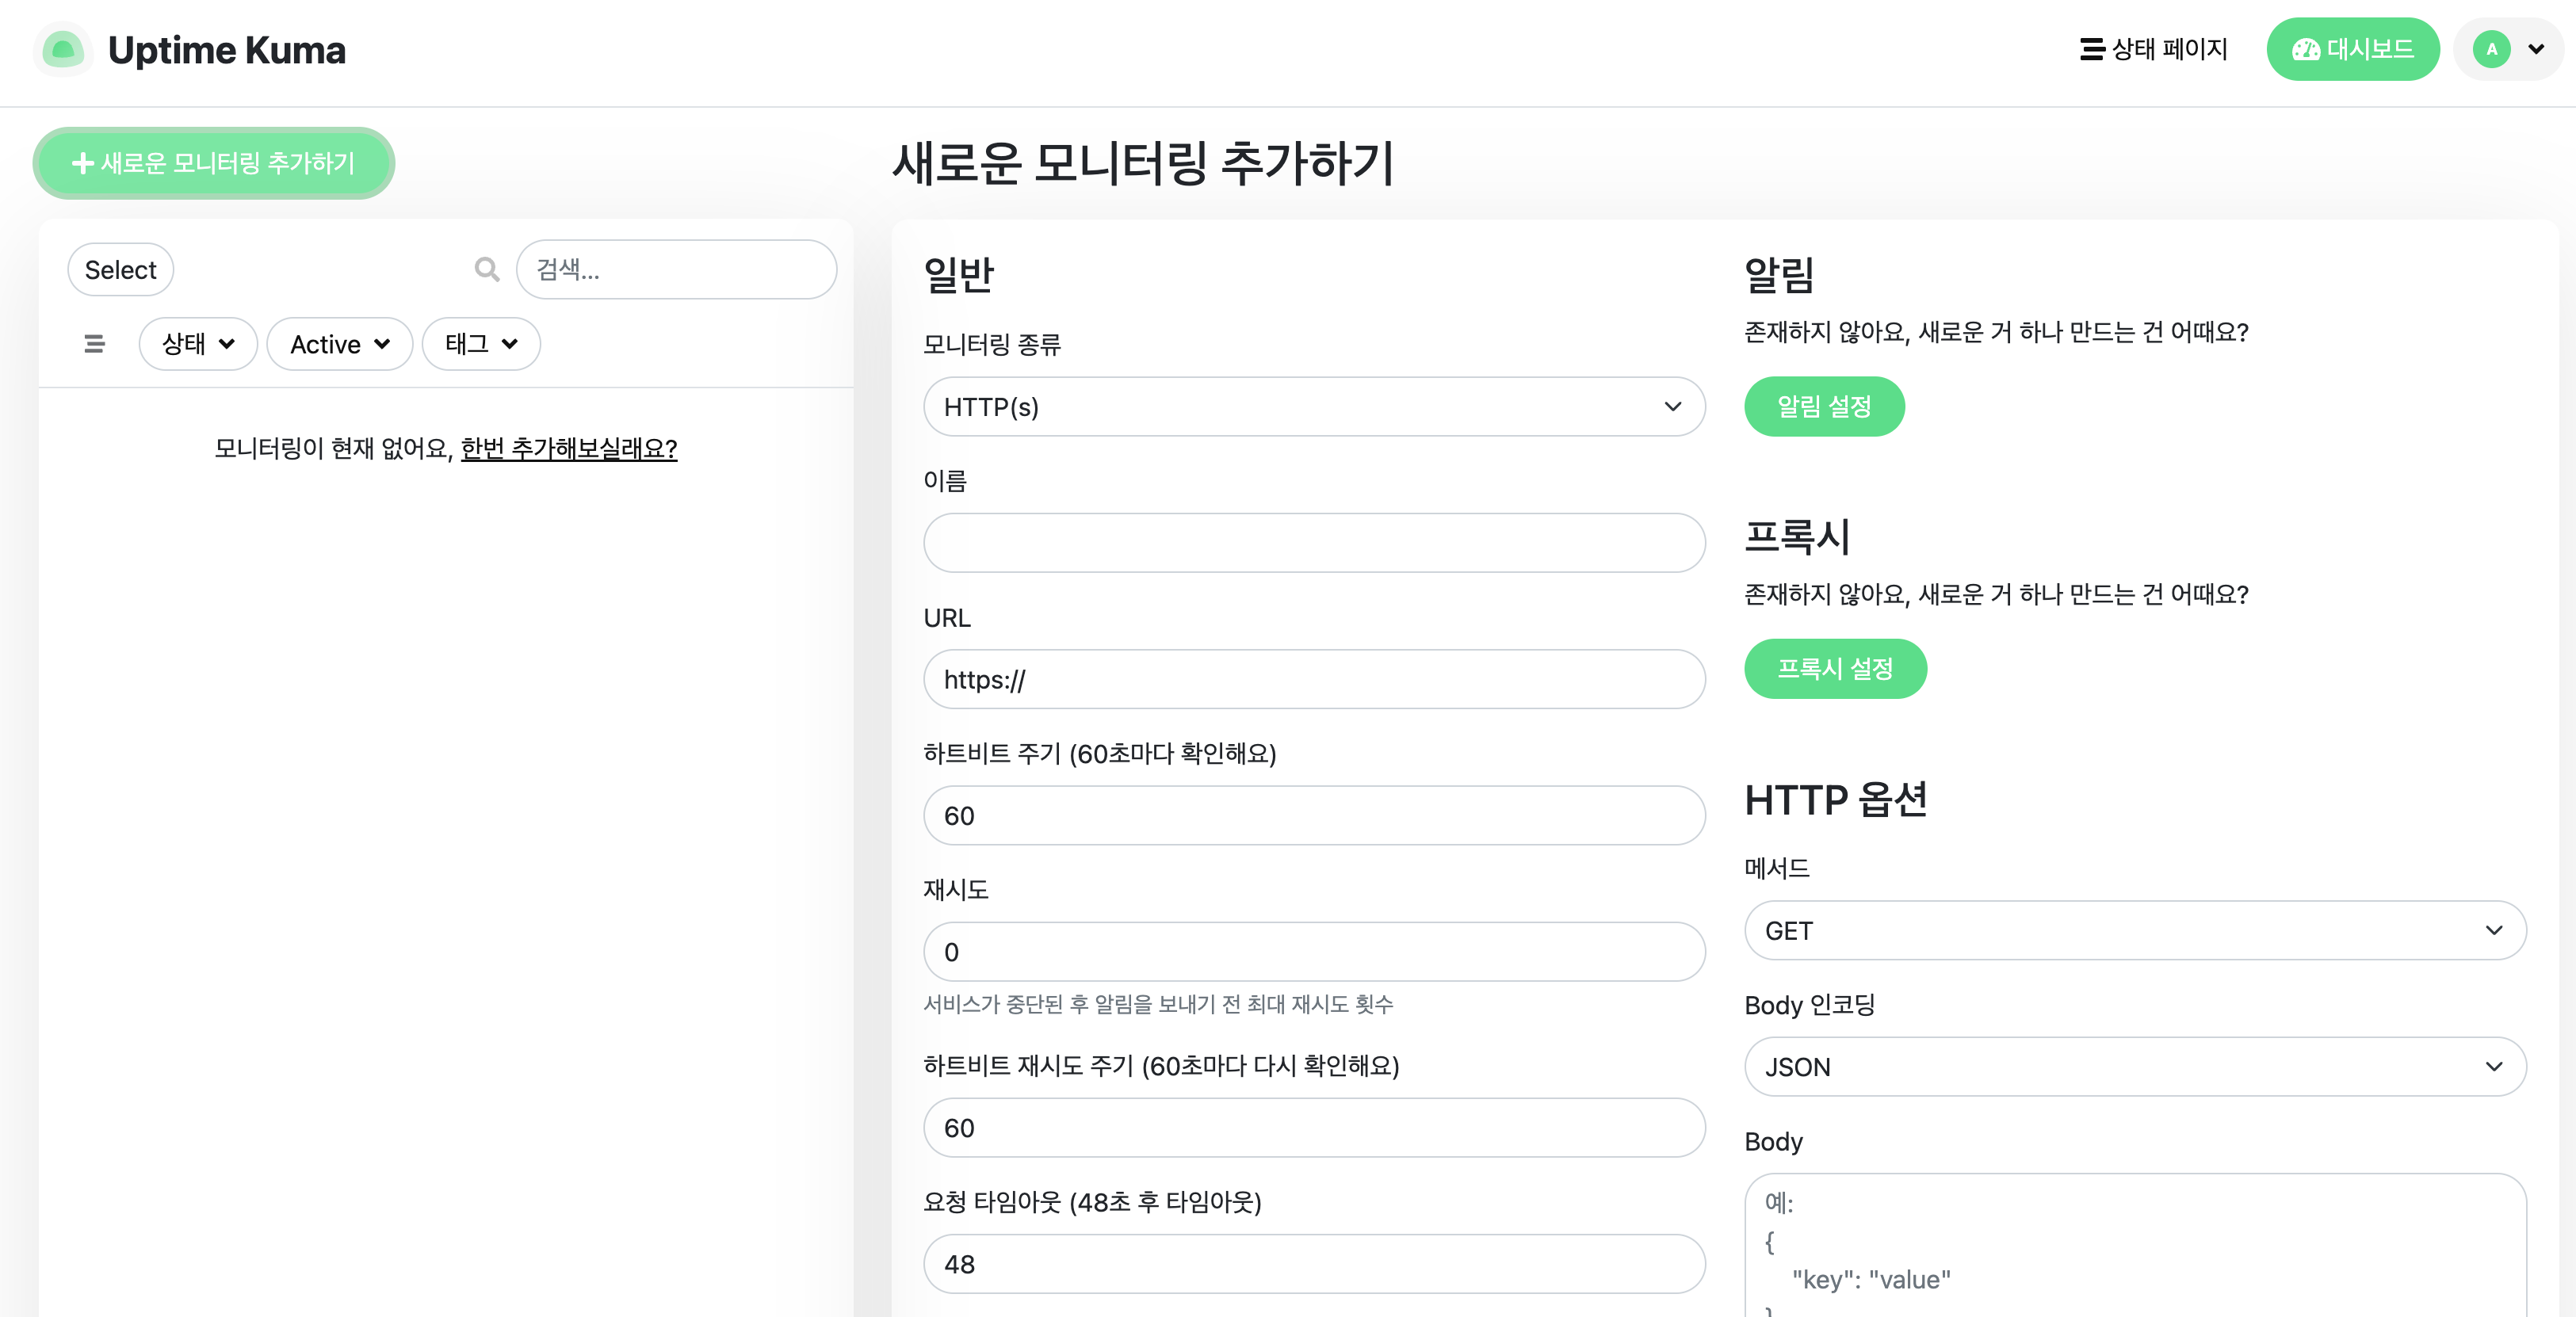Click the list sort hamburger icon
Image resolution: width=2576 pixels, height=1317 pixels.
click(x=95, y=344)
